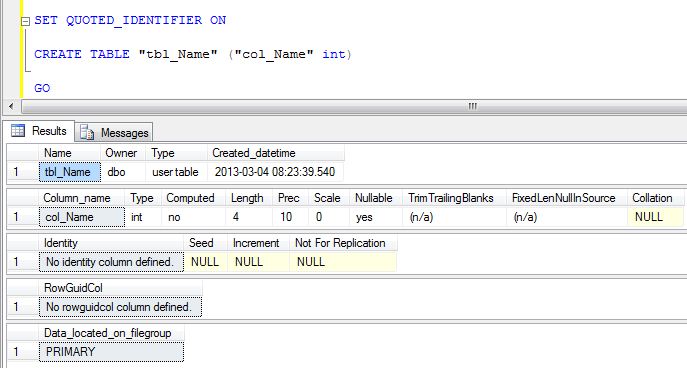
Task: Click the RowGuidCol column header
Action: coord(120,288)
